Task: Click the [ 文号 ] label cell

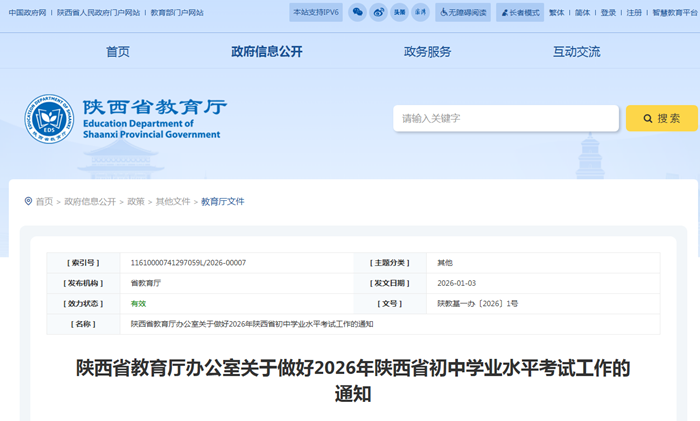Action: 390,304
